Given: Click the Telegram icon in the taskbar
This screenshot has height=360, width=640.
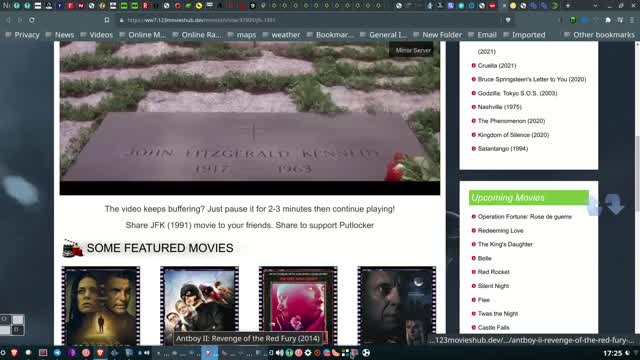Looking at the screenshot, I should [57, 353].
